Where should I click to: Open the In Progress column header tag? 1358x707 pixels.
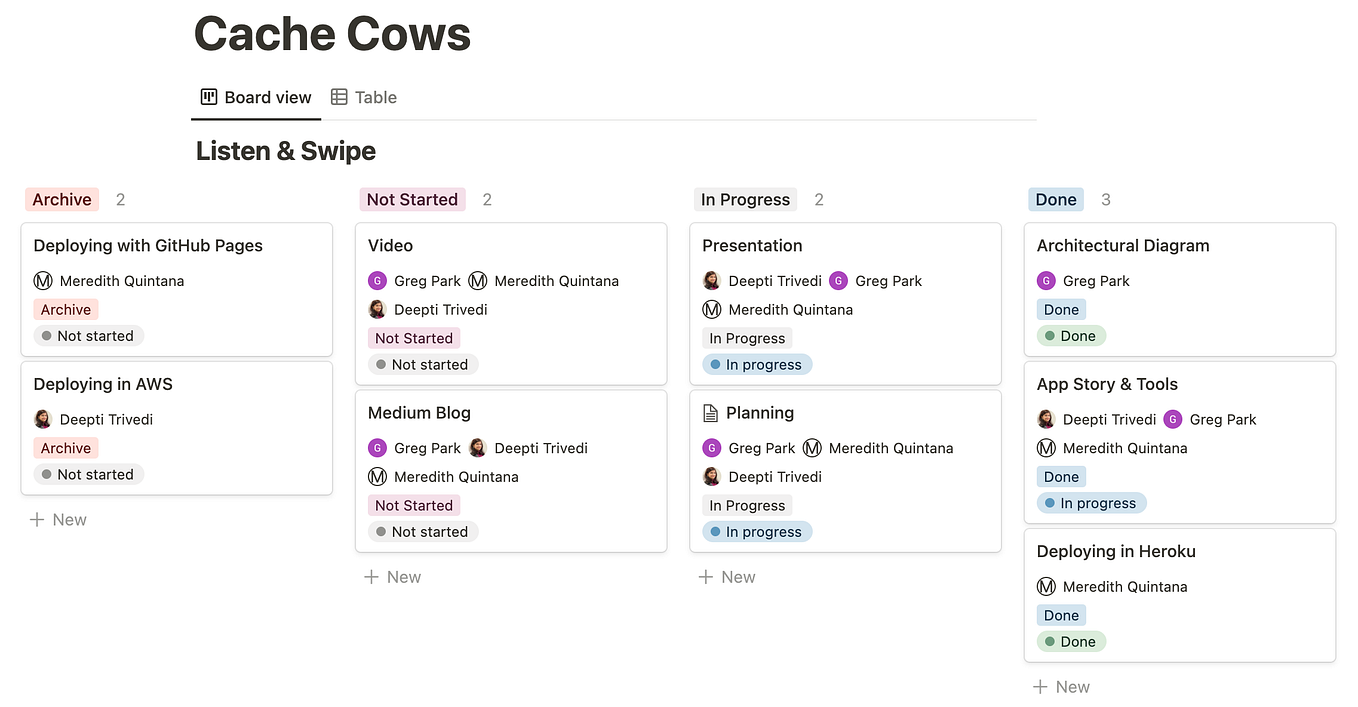point(745,199)
